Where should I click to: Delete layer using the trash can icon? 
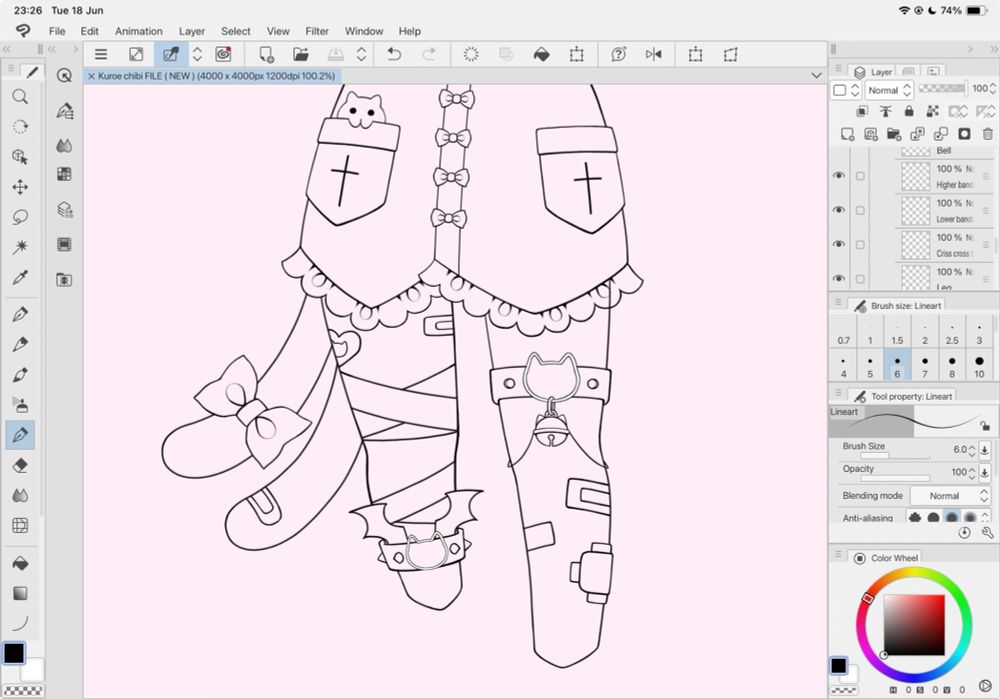coord(988,133)
